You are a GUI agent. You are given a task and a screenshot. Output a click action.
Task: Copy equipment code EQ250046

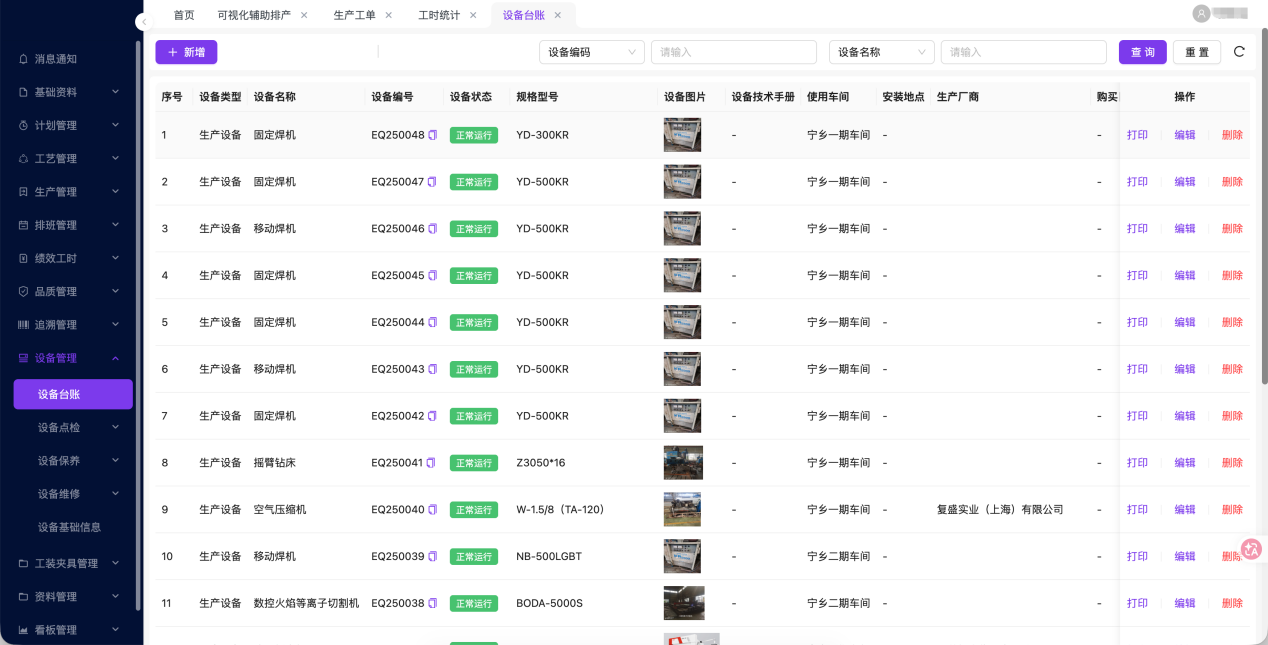(433, 229)
